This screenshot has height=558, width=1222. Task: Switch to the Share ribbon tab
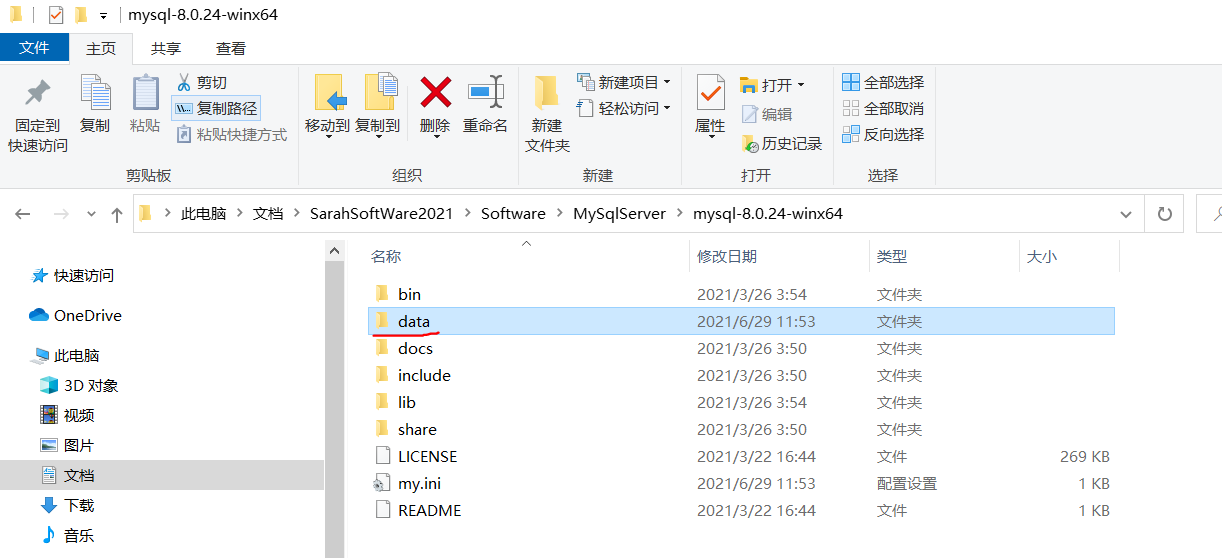pyautogui.click(x=166, y=48)
